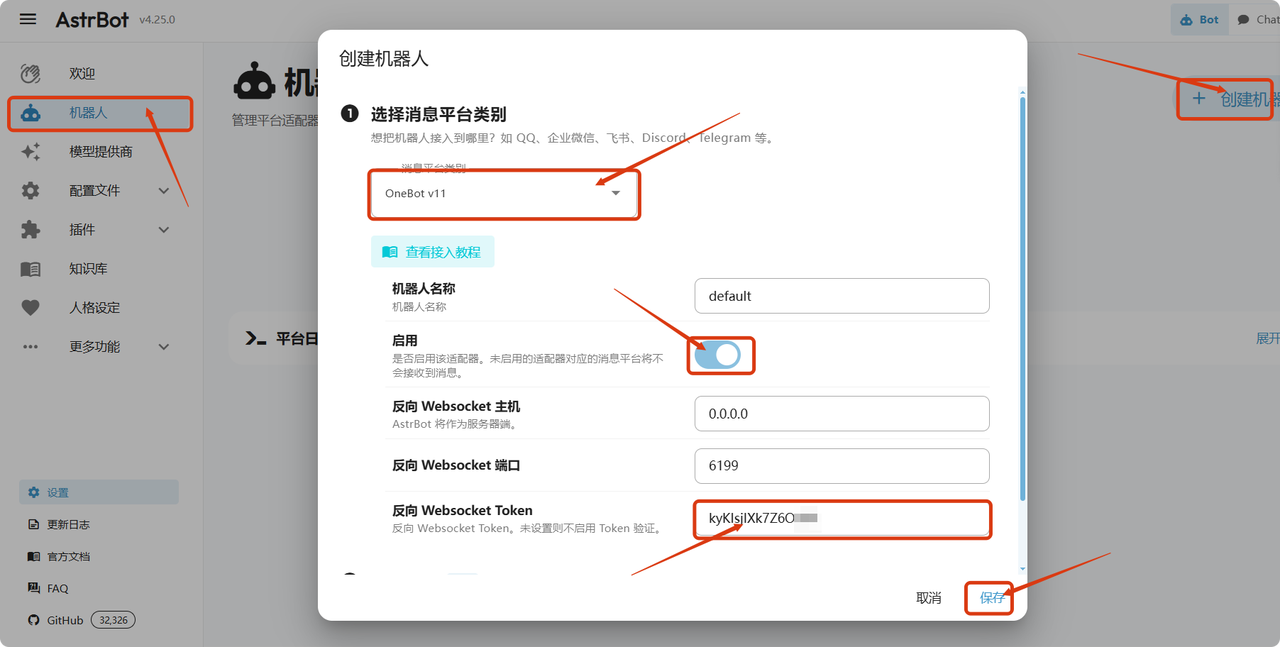
Task: Click the three-dots icon beside 更多功能
Action: click(x=31, y=347)
